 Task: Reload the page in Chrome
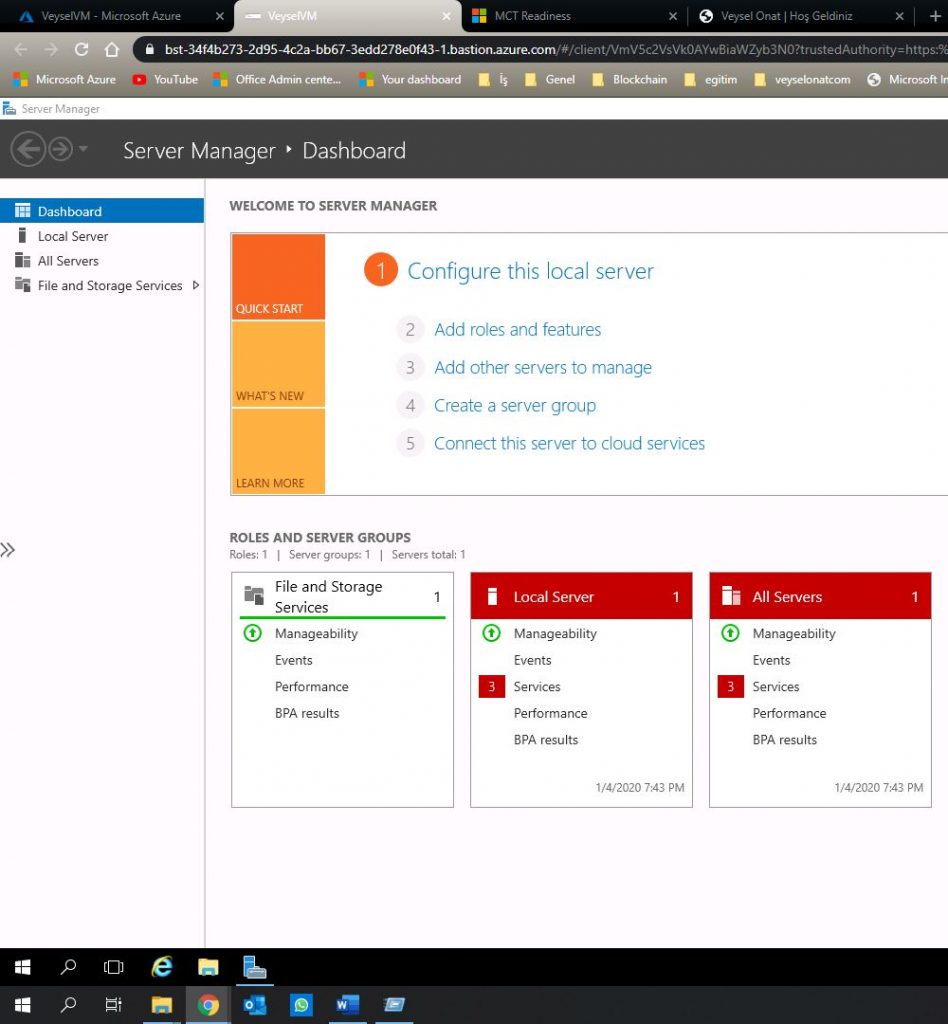[x=82, y=50]
